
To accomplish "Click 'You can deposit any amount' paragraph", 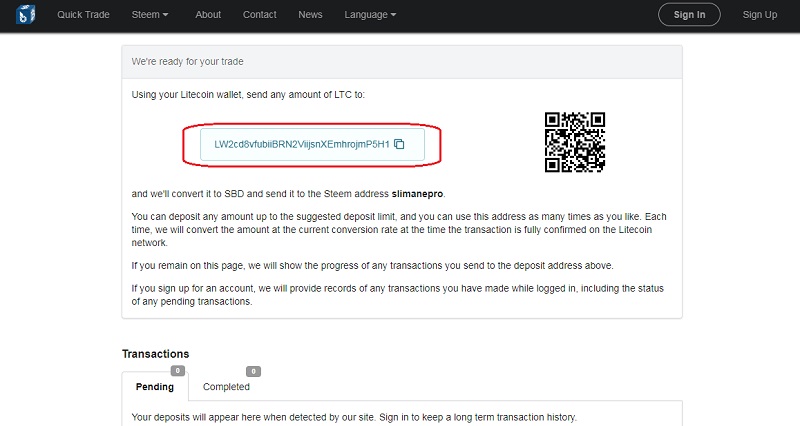I will pyautogui.click(x=399, y=230).
